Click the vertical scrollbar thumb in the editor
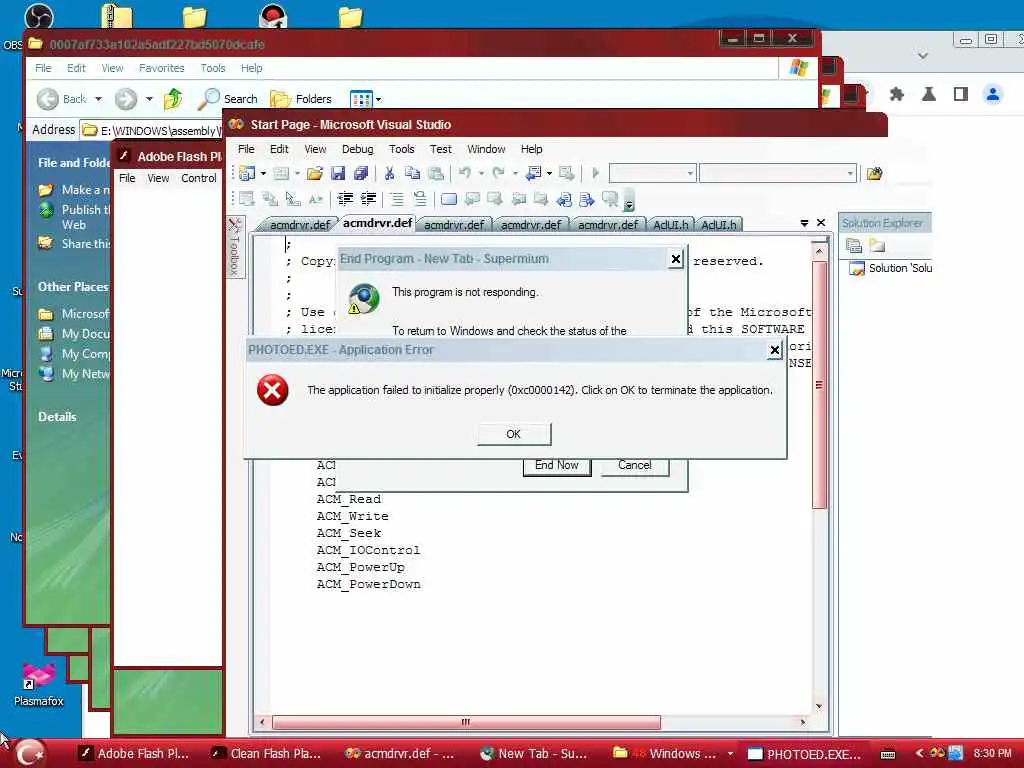This screenshot has height=768, width=1024. pos(819,385)
